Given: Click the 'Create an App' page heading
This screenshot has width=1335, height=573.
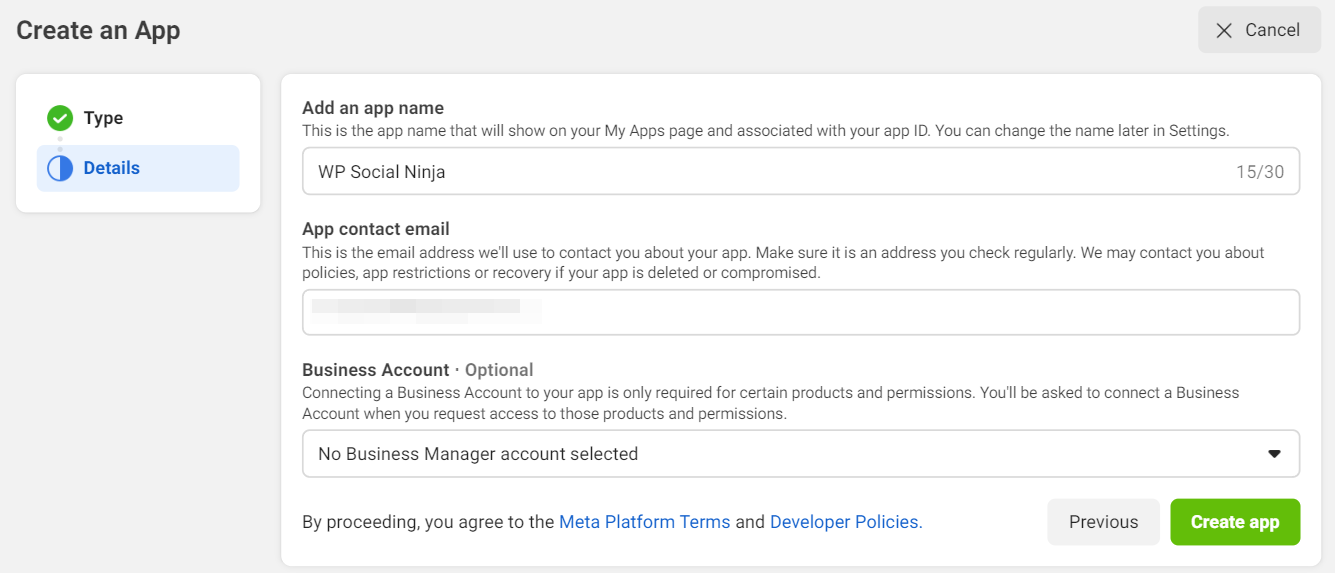Looking at the screenshot, I should (x=98, y=30).
